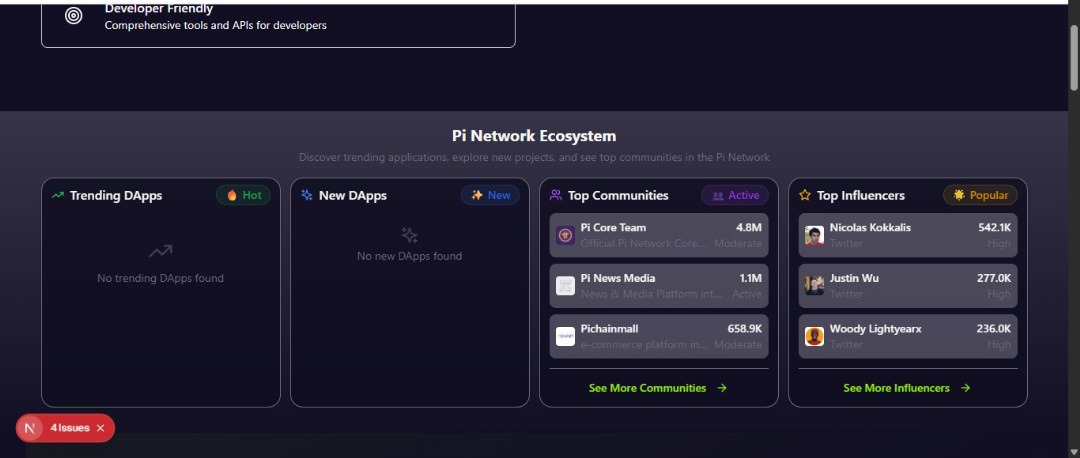Click the Trending DApps arrow icon in header

tap(58, 196)
